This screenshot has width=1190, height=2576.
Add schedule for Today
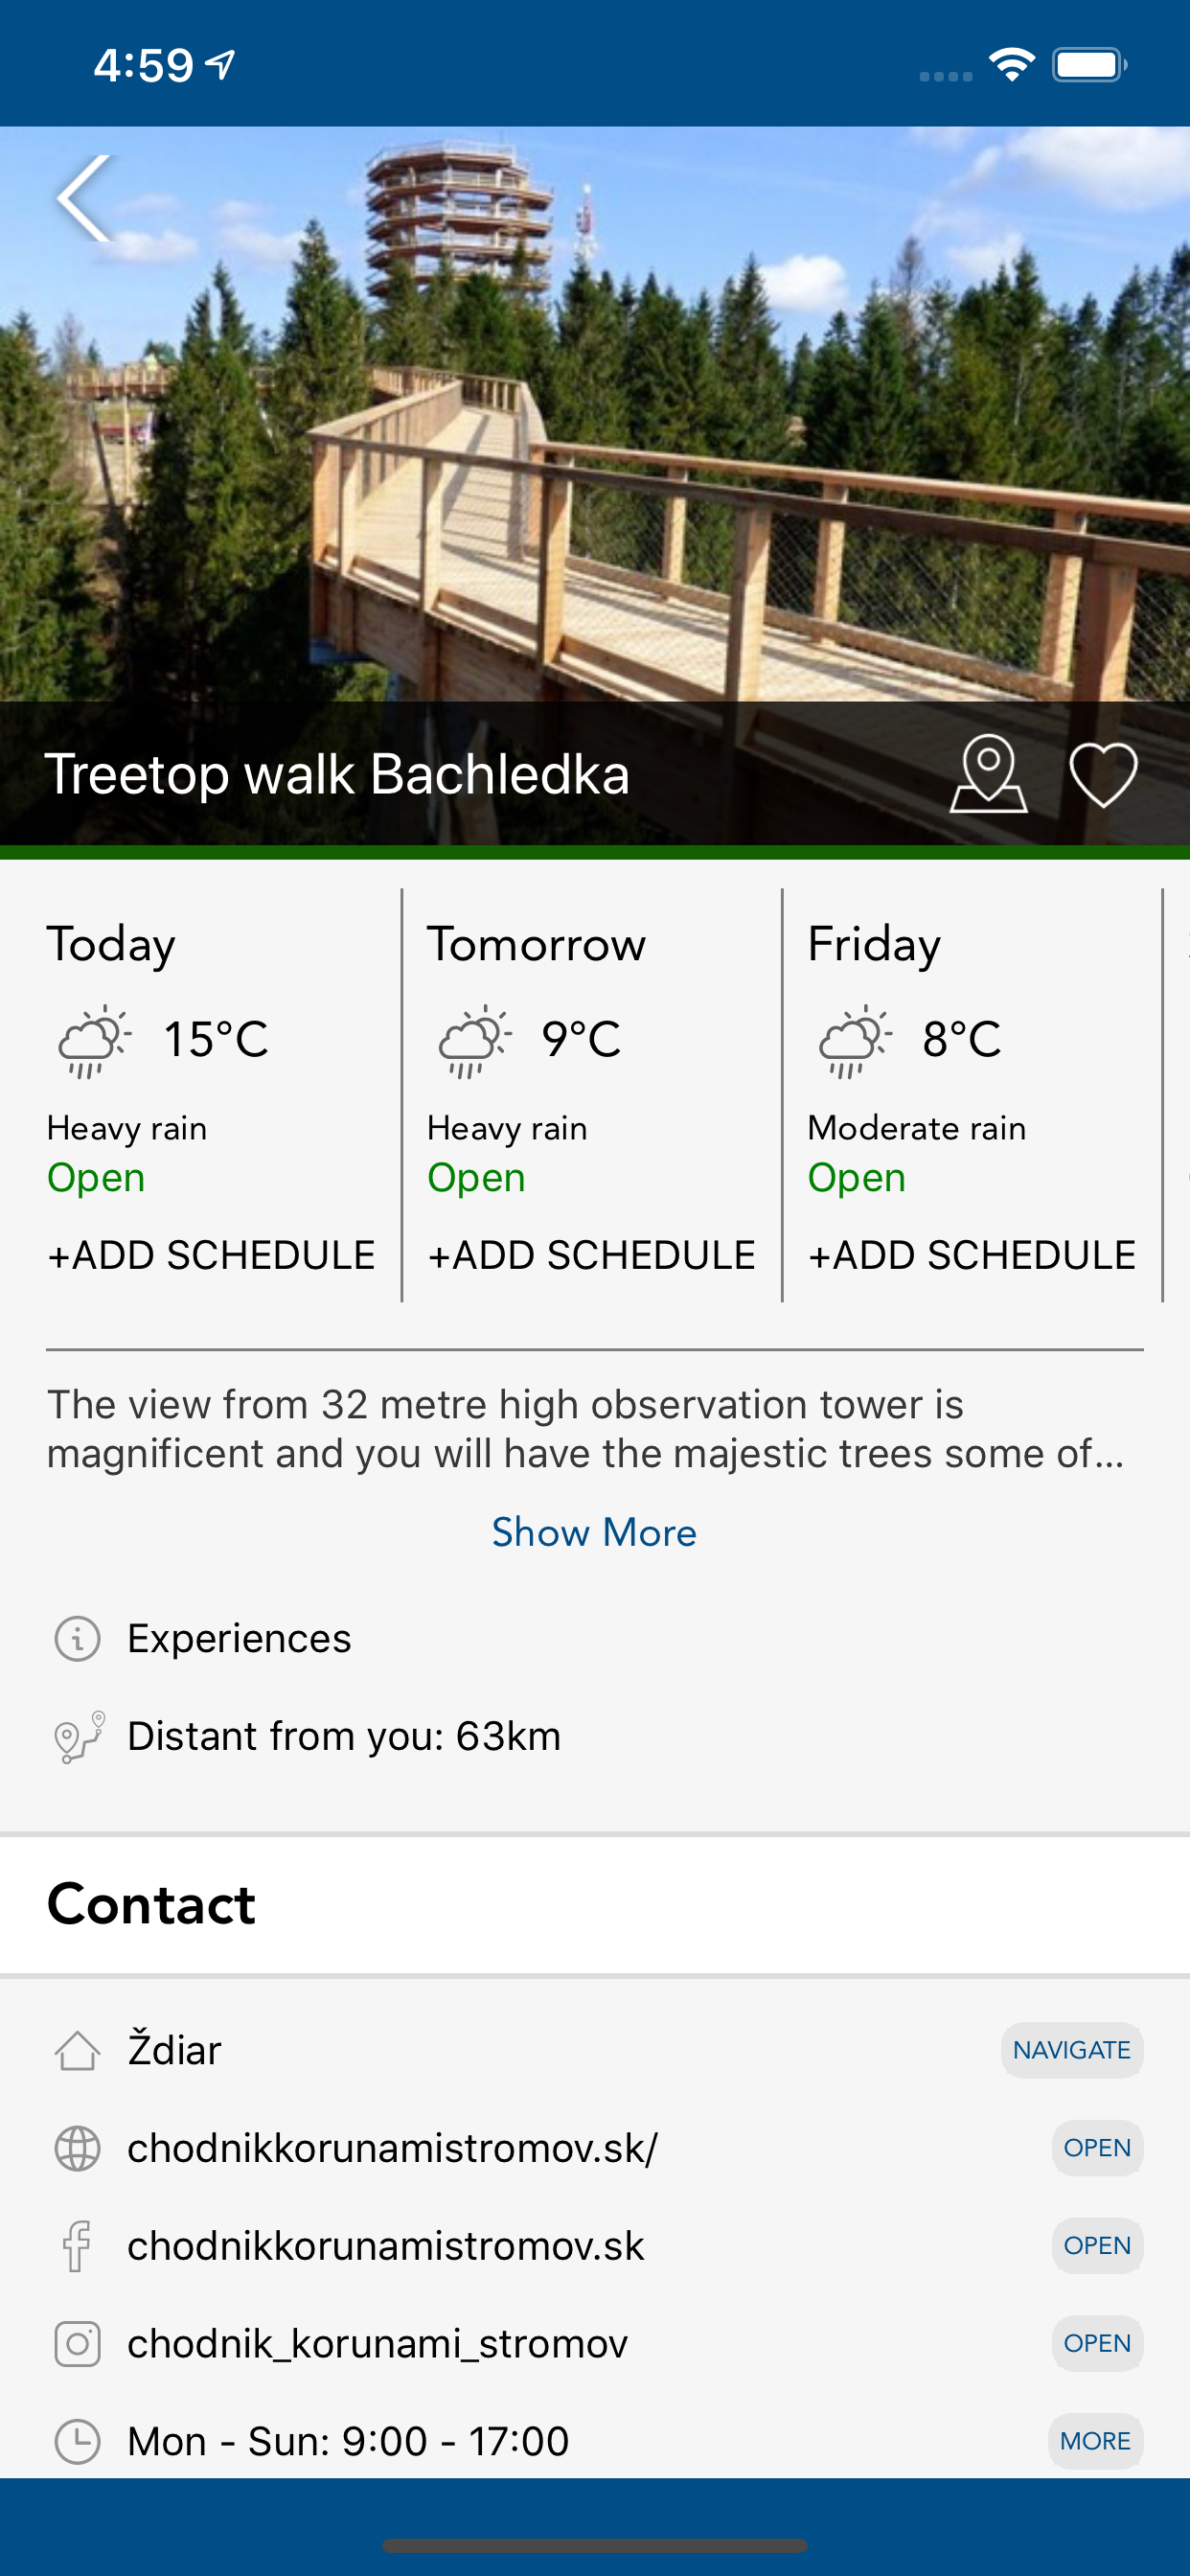[211, 1255]
